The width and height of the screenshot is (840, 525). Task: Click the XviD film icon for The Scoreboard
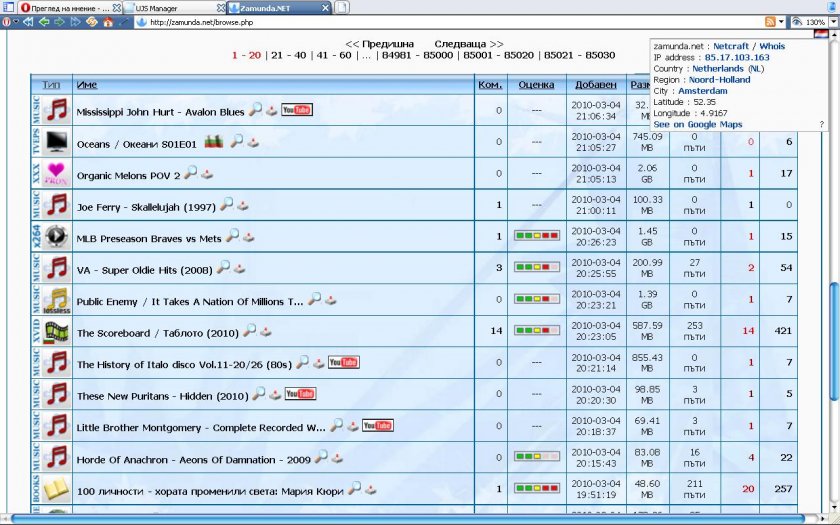click(57, 332)
